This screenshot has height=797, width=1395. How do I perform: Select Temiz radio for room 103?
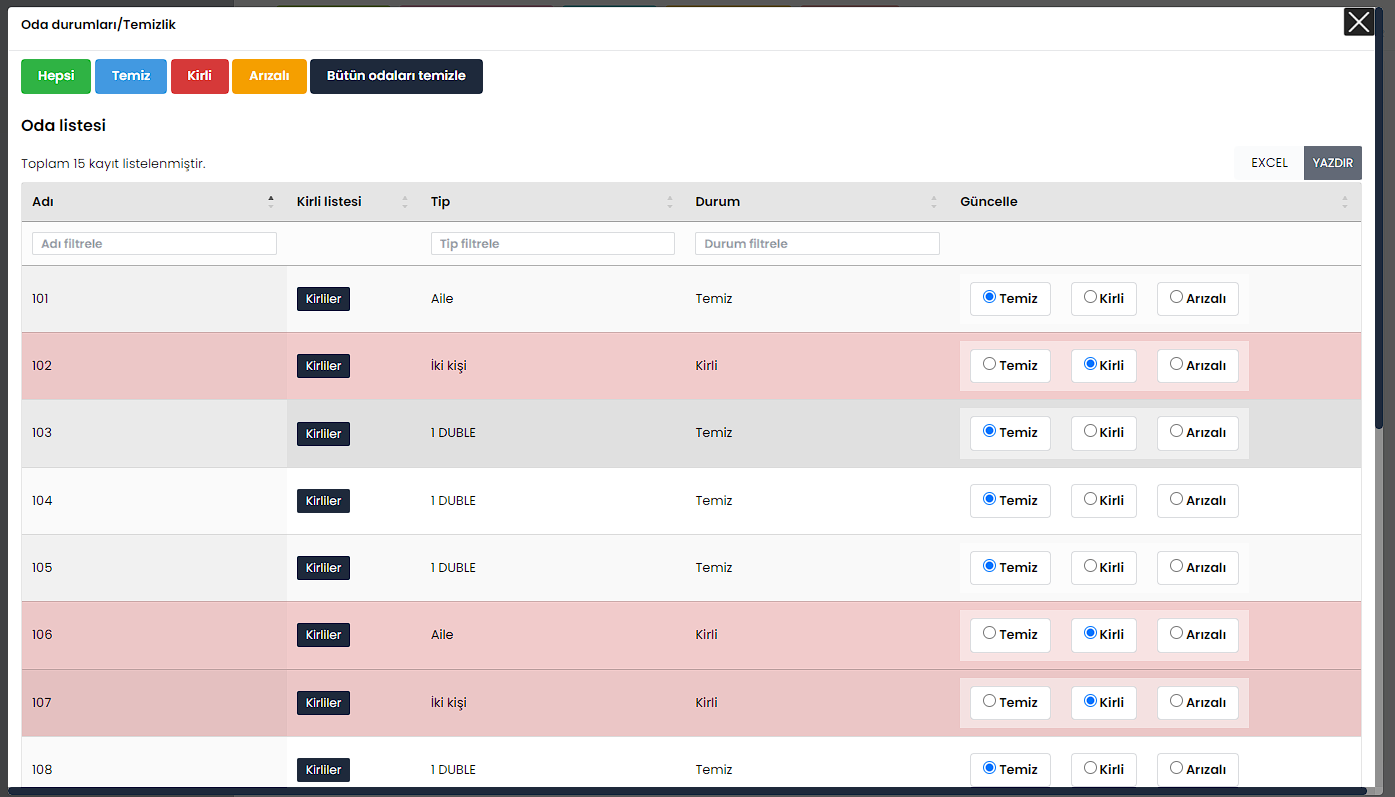(x=989, y=431)
